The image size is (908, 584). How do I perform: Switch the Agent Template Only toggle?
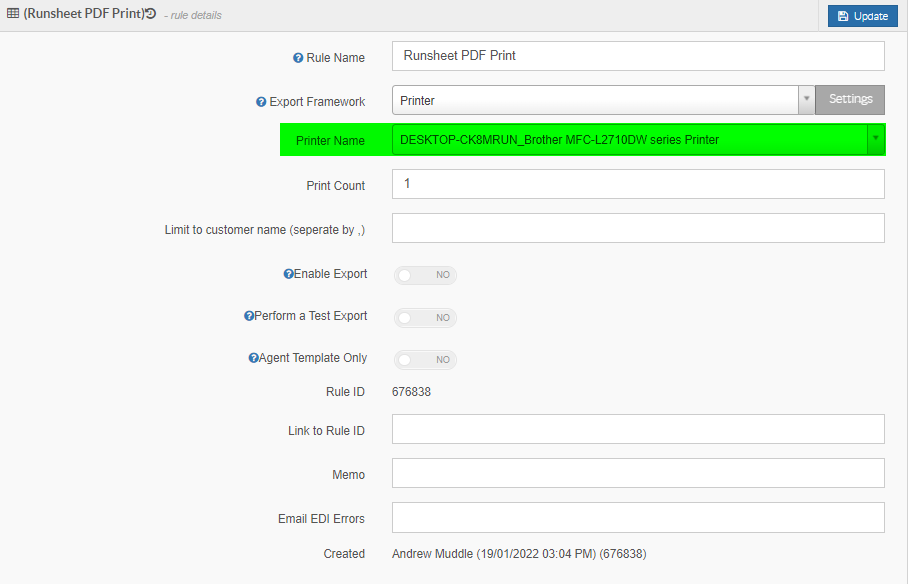pos(425,360)
